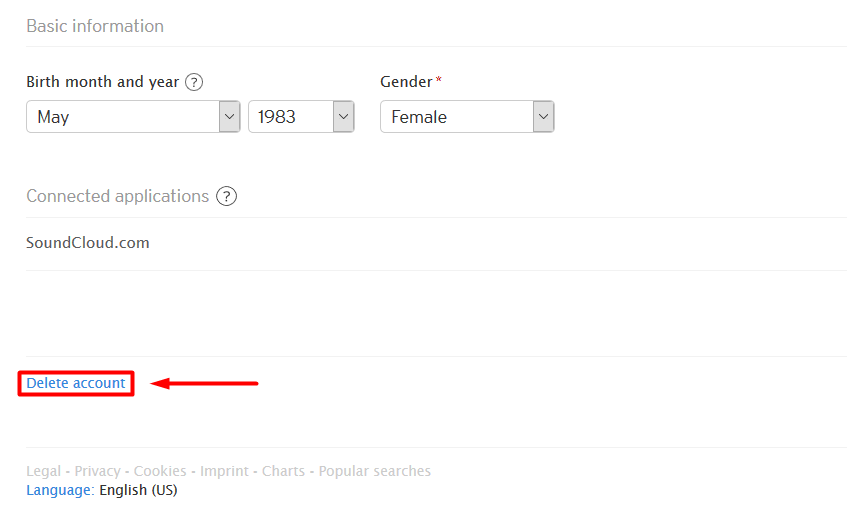The width and height of the screenshot is (847, 530).
Task: Click the Gender field label
Action: tap(406, 82)
